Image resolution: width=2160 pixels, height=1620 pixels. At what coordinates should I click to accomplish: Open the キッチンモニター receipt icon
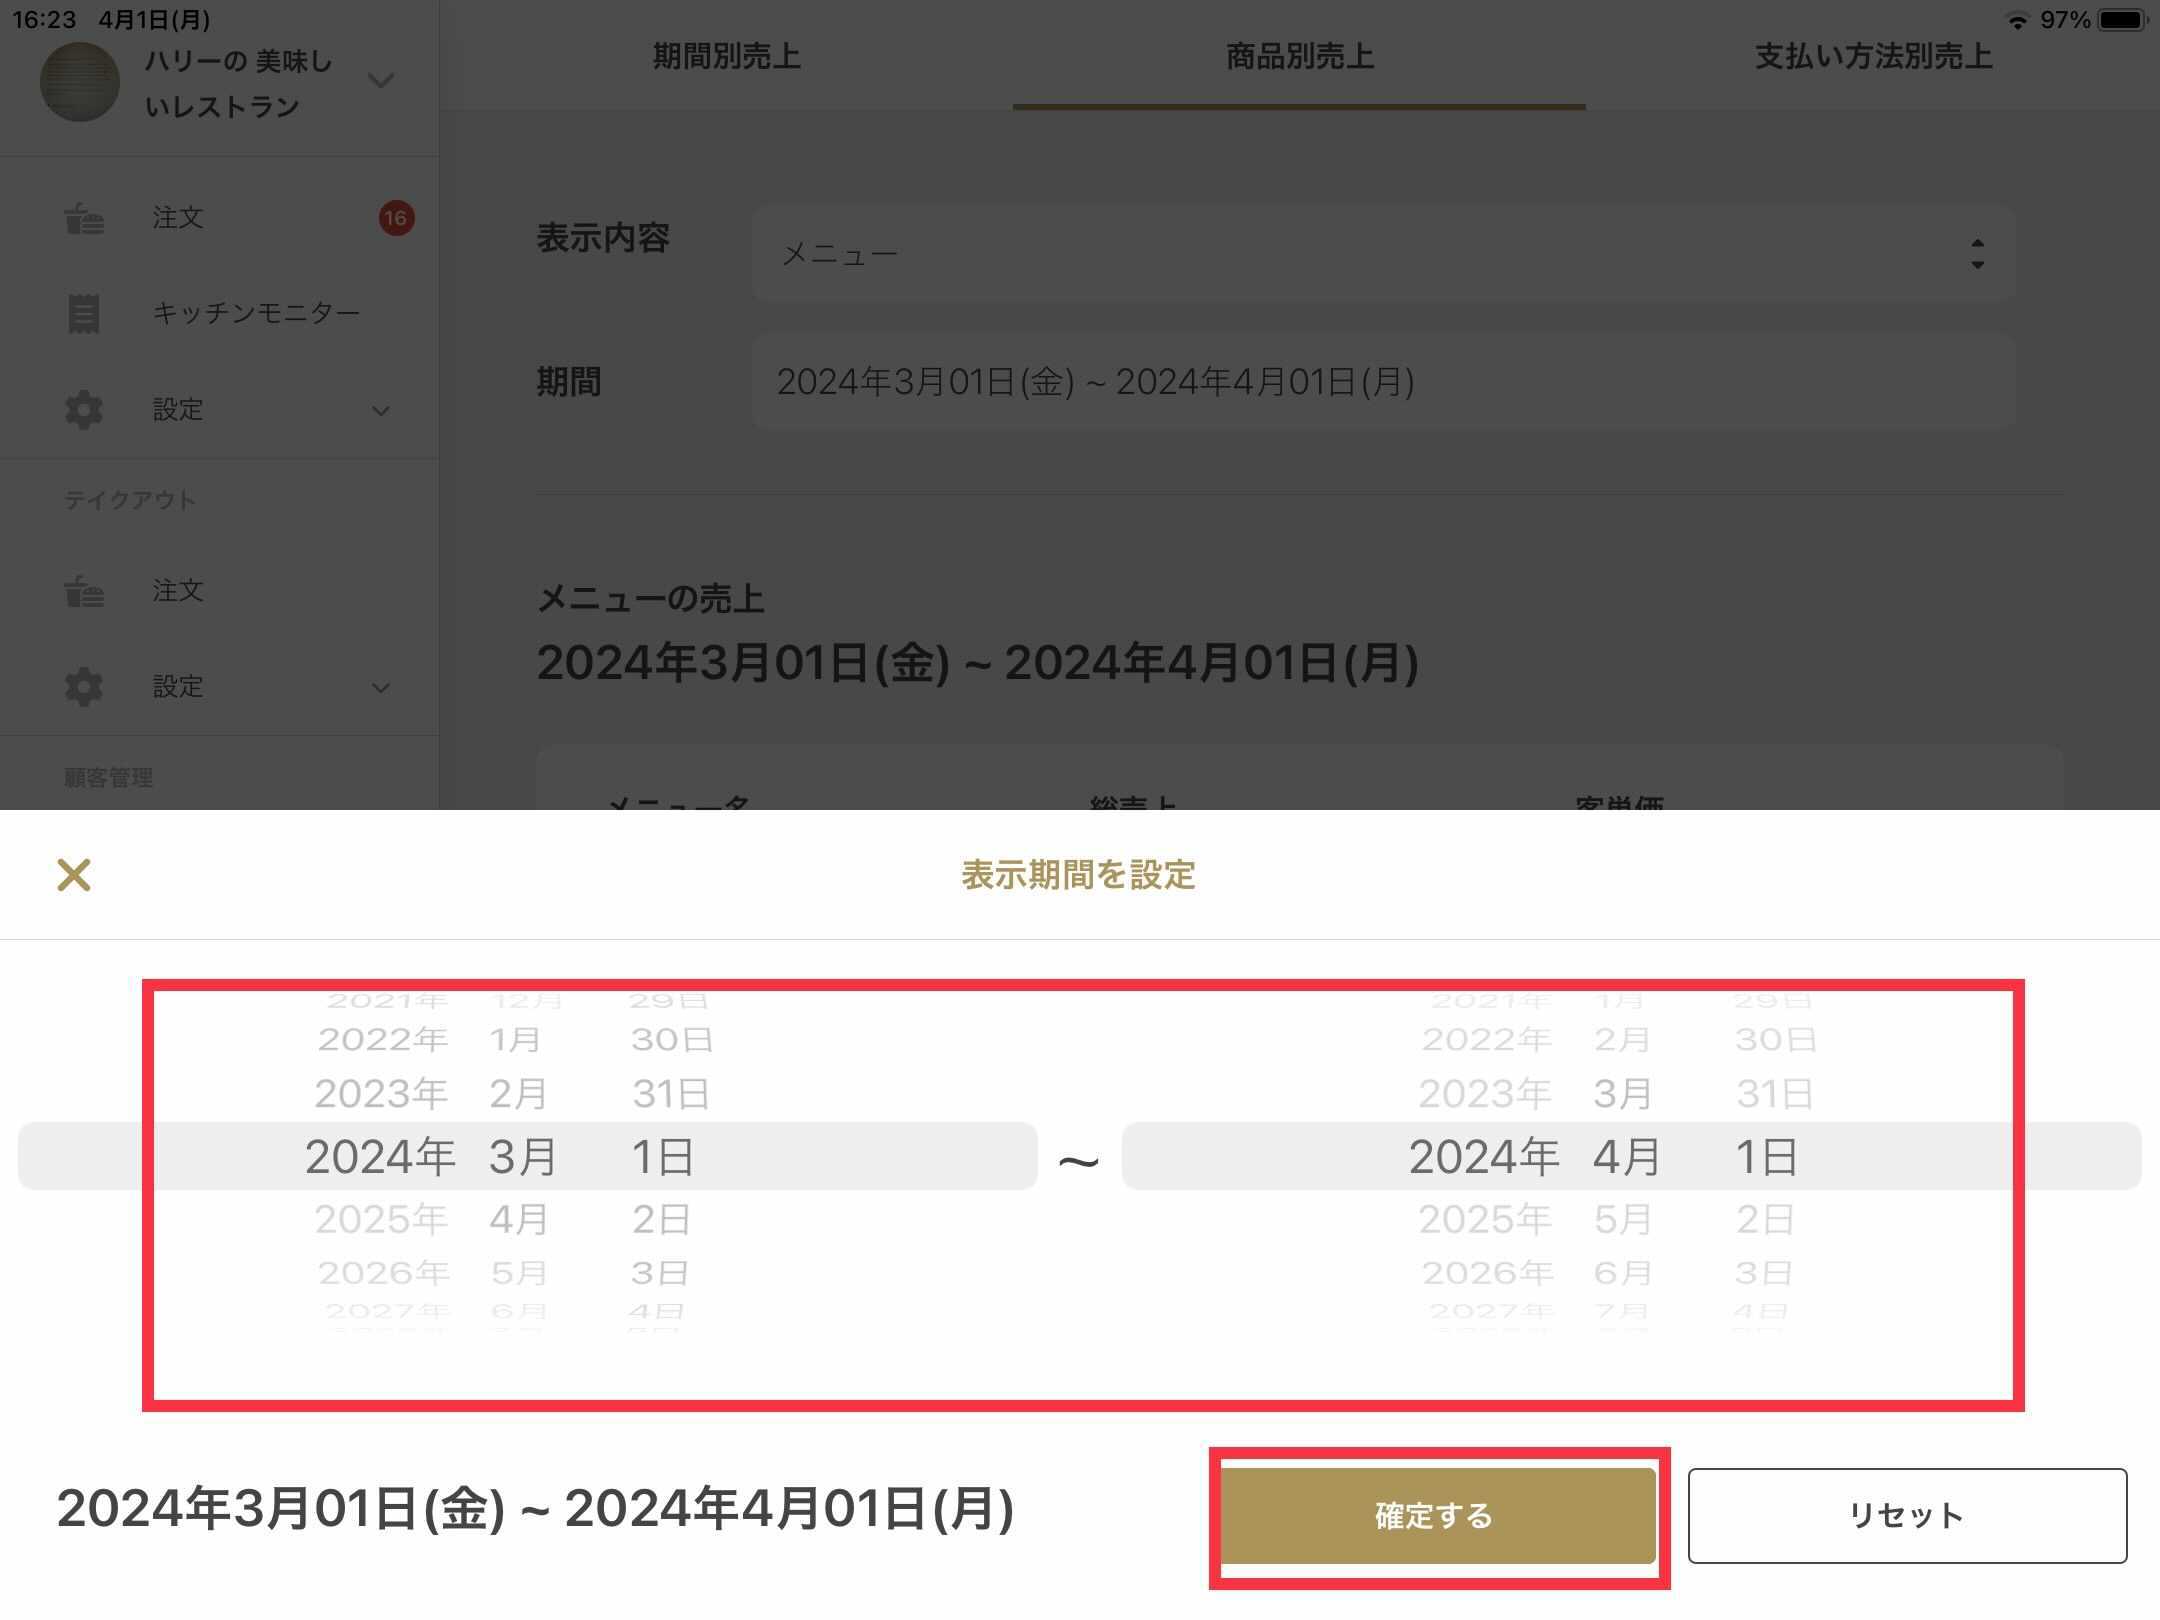click(84, 314)
